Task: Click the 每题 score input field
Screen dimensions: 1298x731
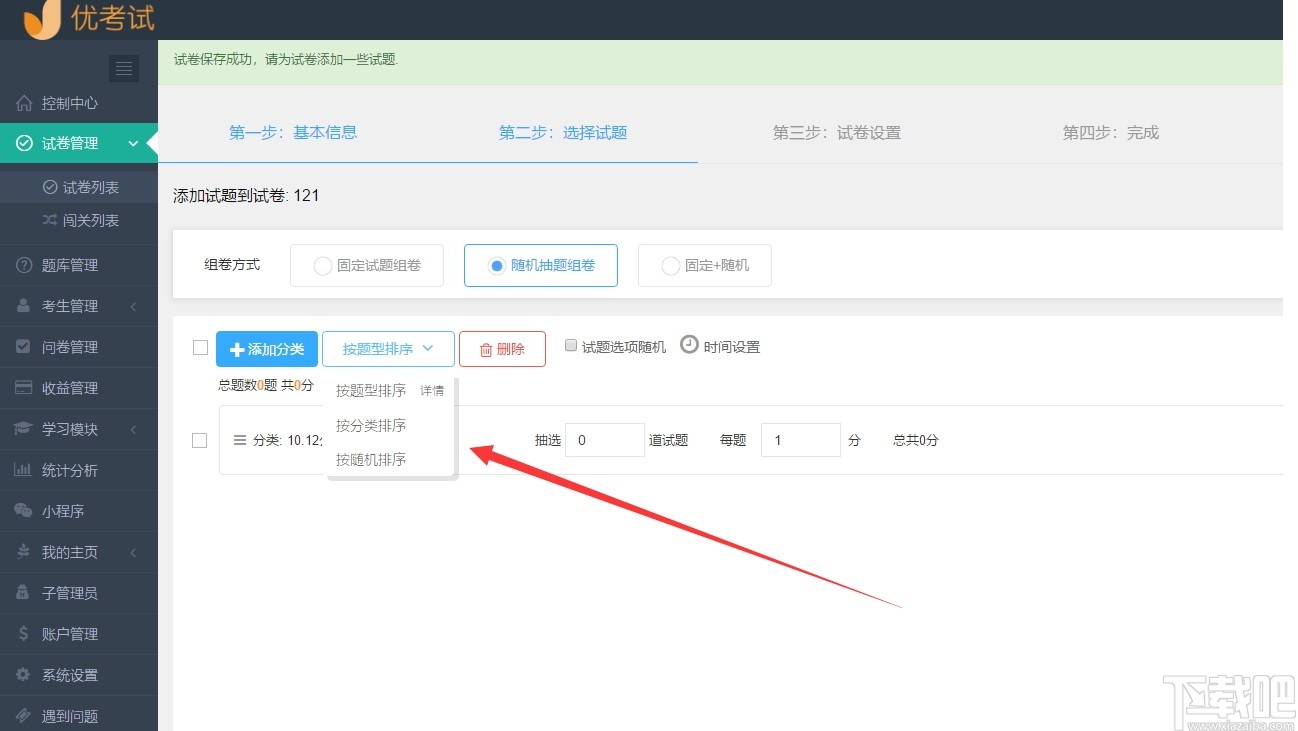Action: [801, 440]
